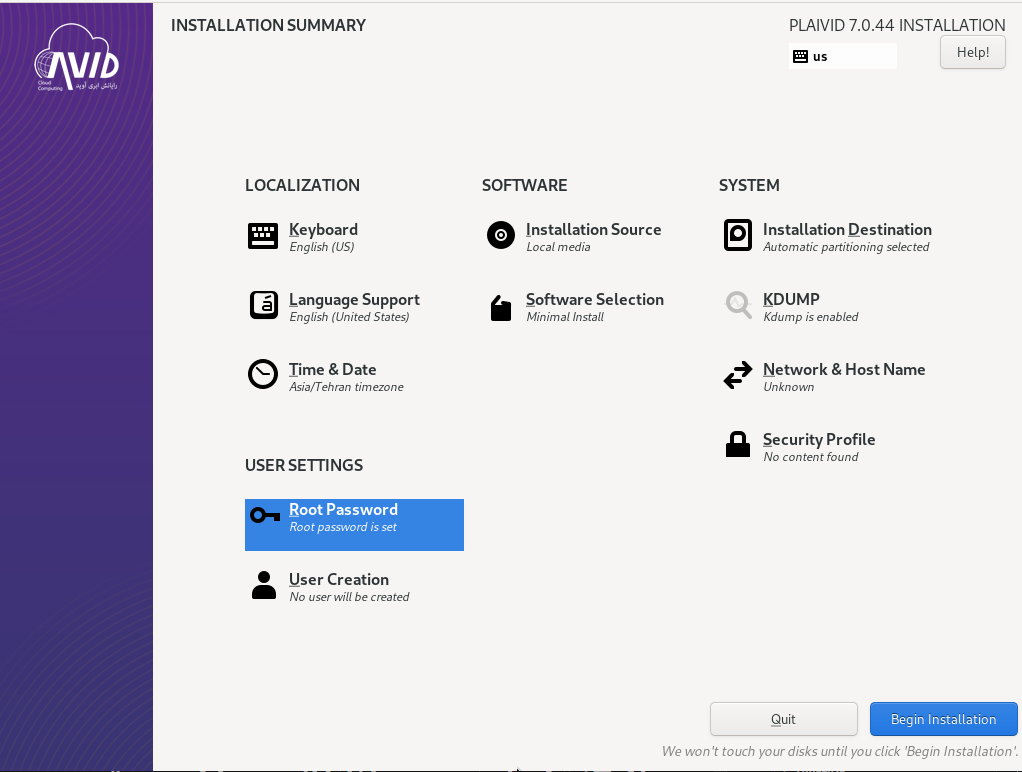Open KDUMP configuration
The width and height of the screenshot is (1022, 772).
(791, 299)
